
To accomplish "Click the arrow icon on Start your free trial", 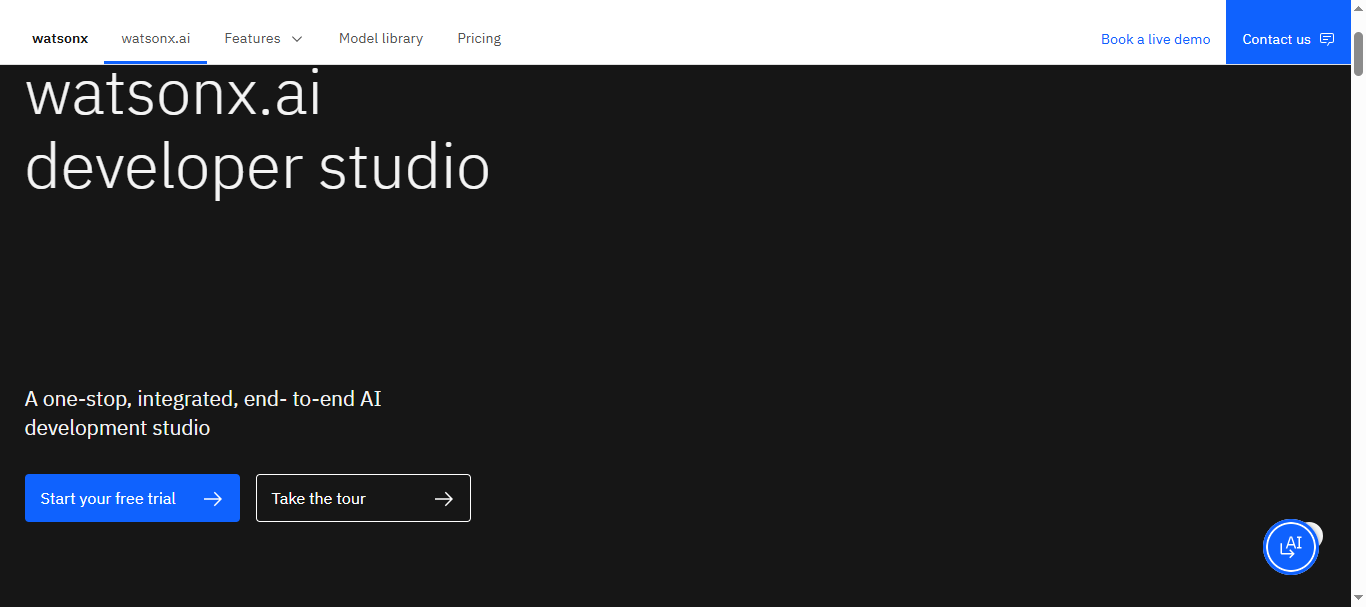I will click(213, 499).
